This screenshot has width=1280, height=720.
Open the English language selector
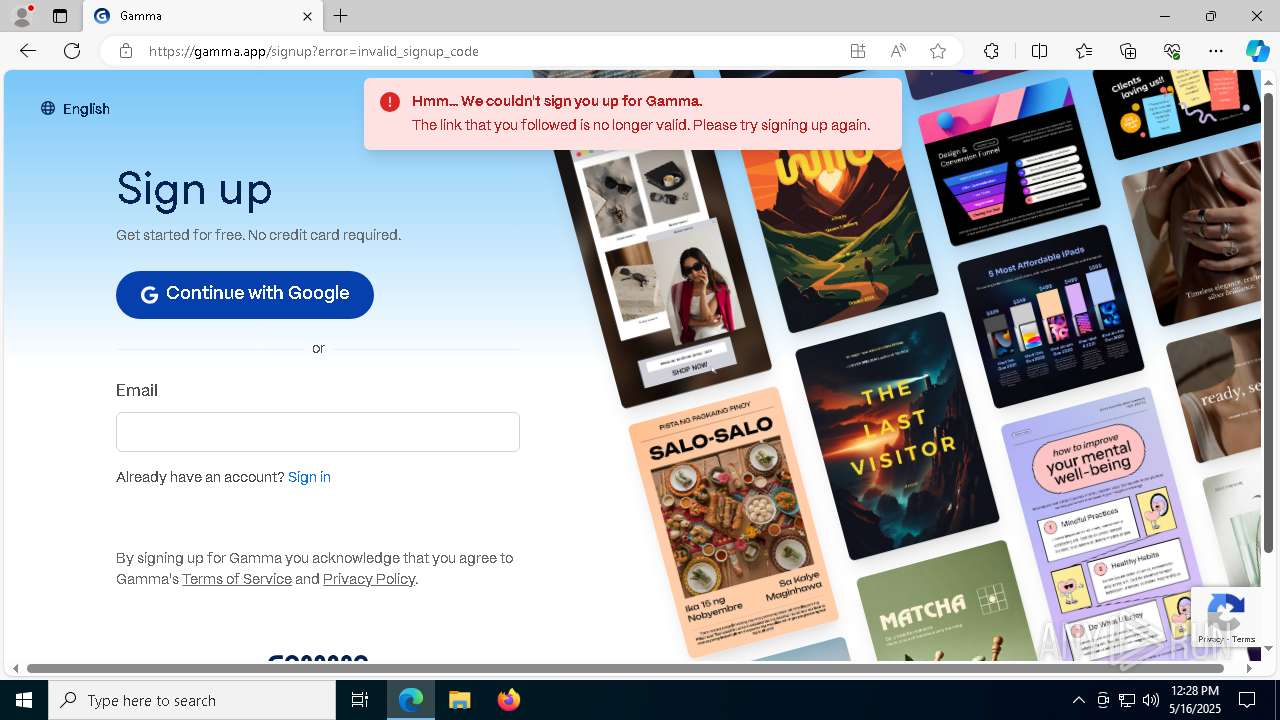pos(75,109)
